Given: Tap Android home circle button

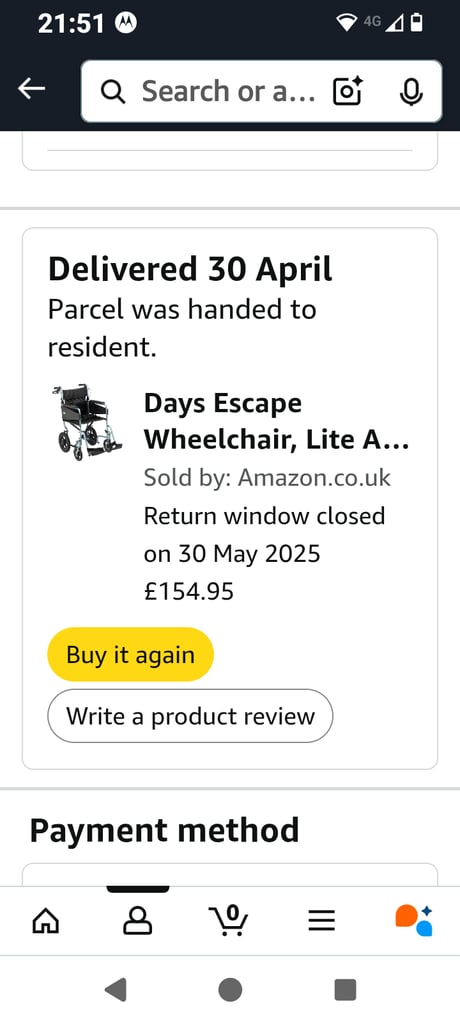Looking at the screenshot, I should click(x=230, y=990).
